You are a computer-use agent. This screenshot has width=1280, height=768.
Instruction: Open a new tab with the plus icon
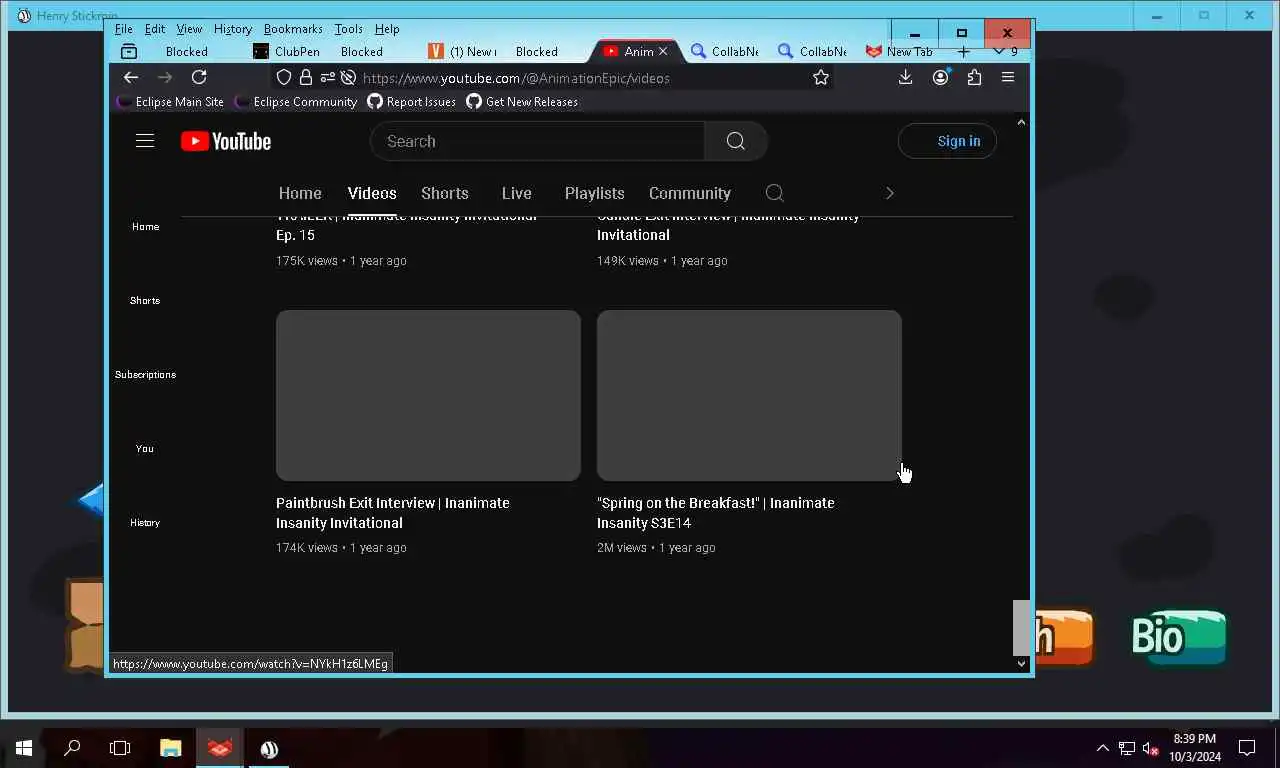(963, 51)
